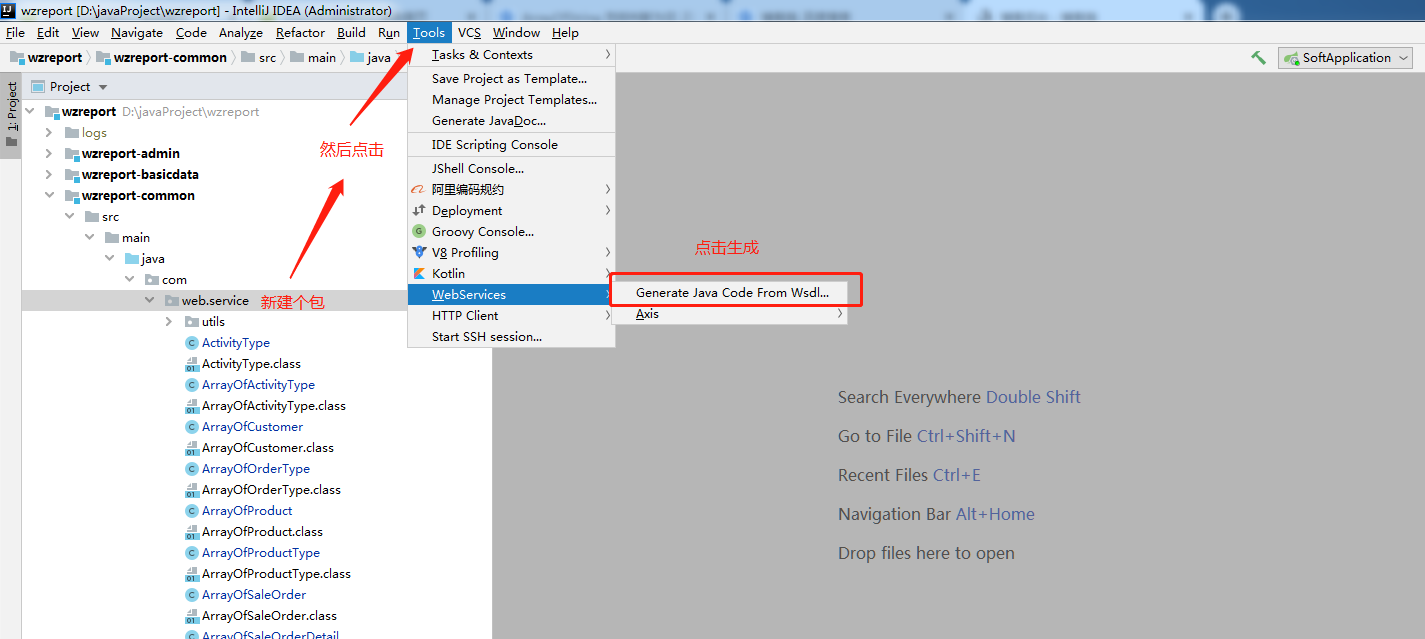Collapse the web.service package node
The width and height of the screenshot is (1425, 639).
tap(150, 301)
